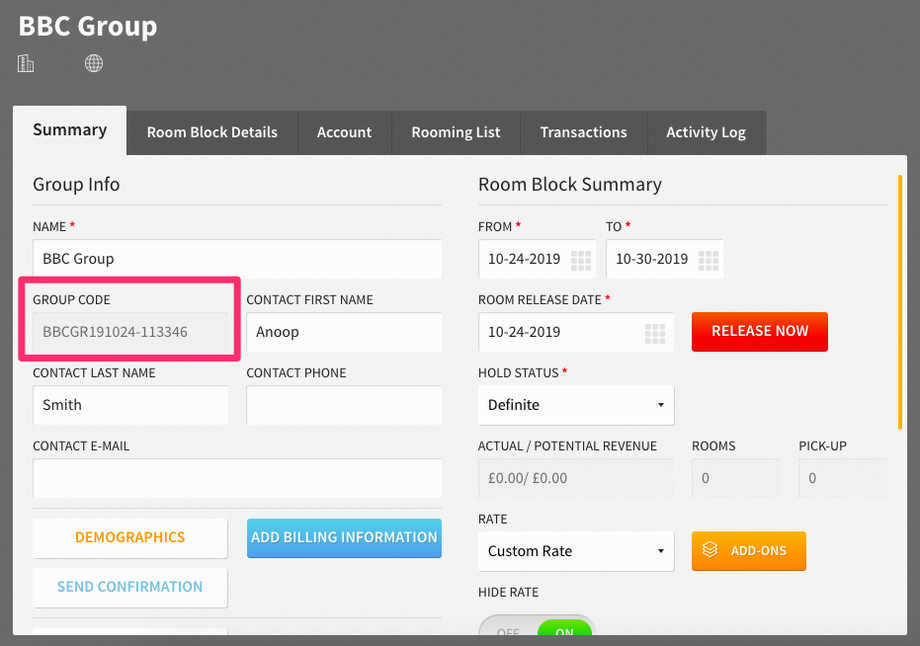Click the globe icon under the title

[94, 63]
